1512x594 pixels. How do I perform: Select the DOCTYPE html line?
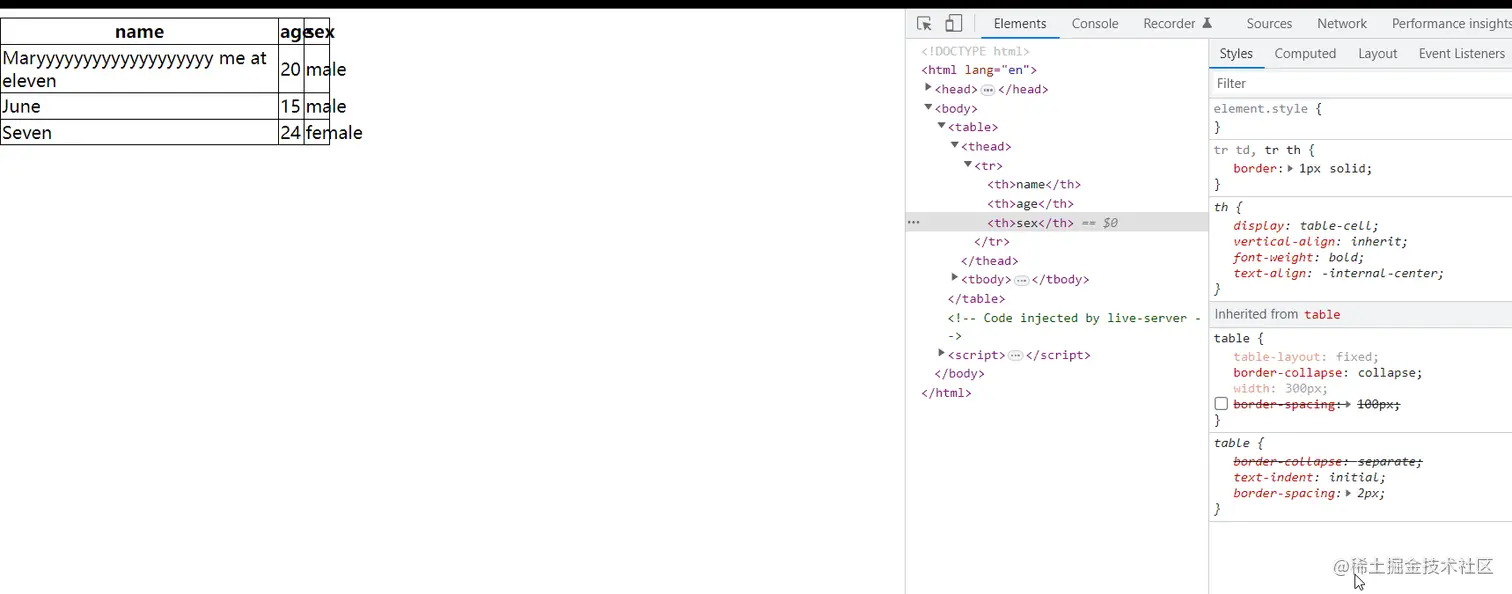975,51
